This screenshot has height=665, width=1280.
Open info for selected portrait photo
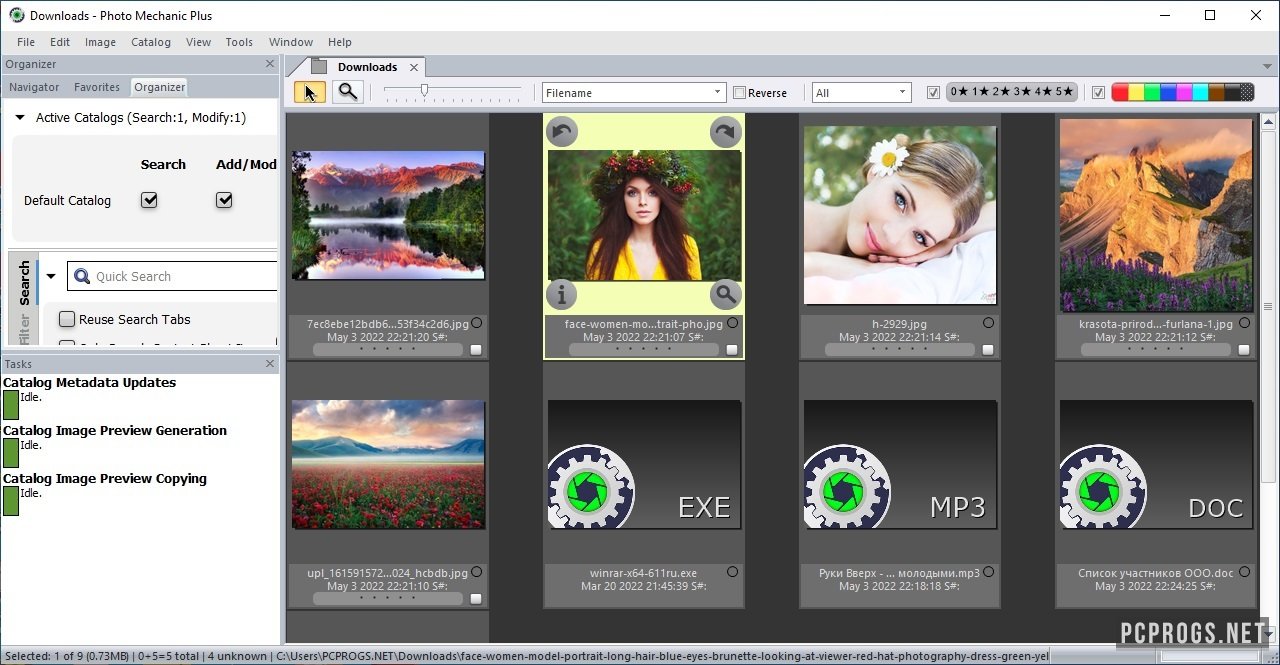tap(562, 294)
